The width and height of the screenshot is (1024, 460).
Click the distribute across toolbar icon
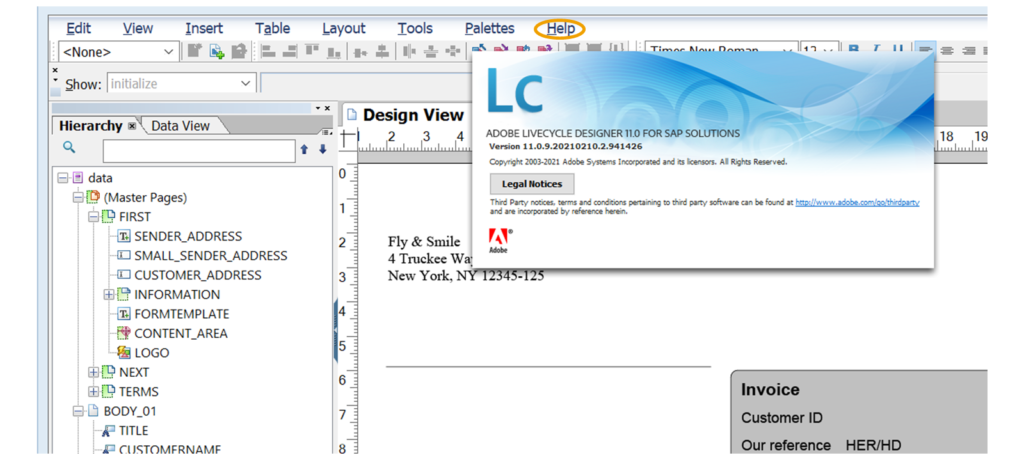409,51
